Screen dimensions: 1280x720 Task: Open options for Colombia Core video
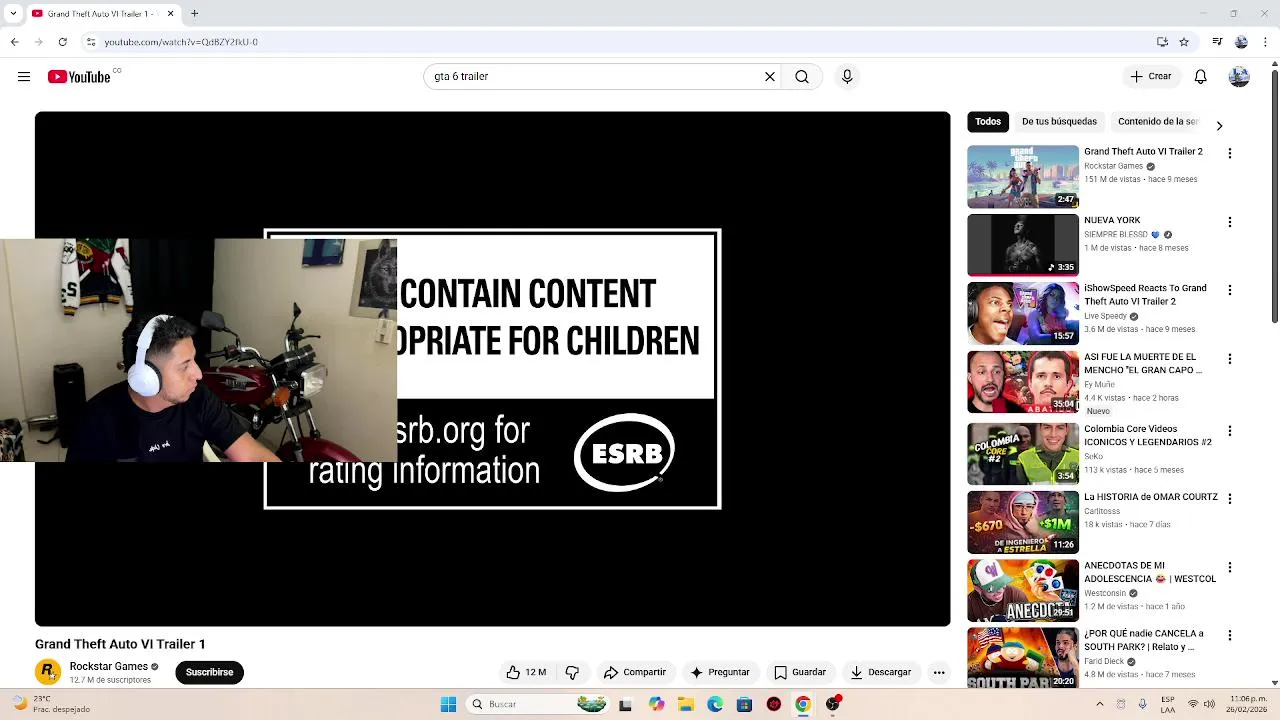pyautogui.click(x=1230, y=430)
